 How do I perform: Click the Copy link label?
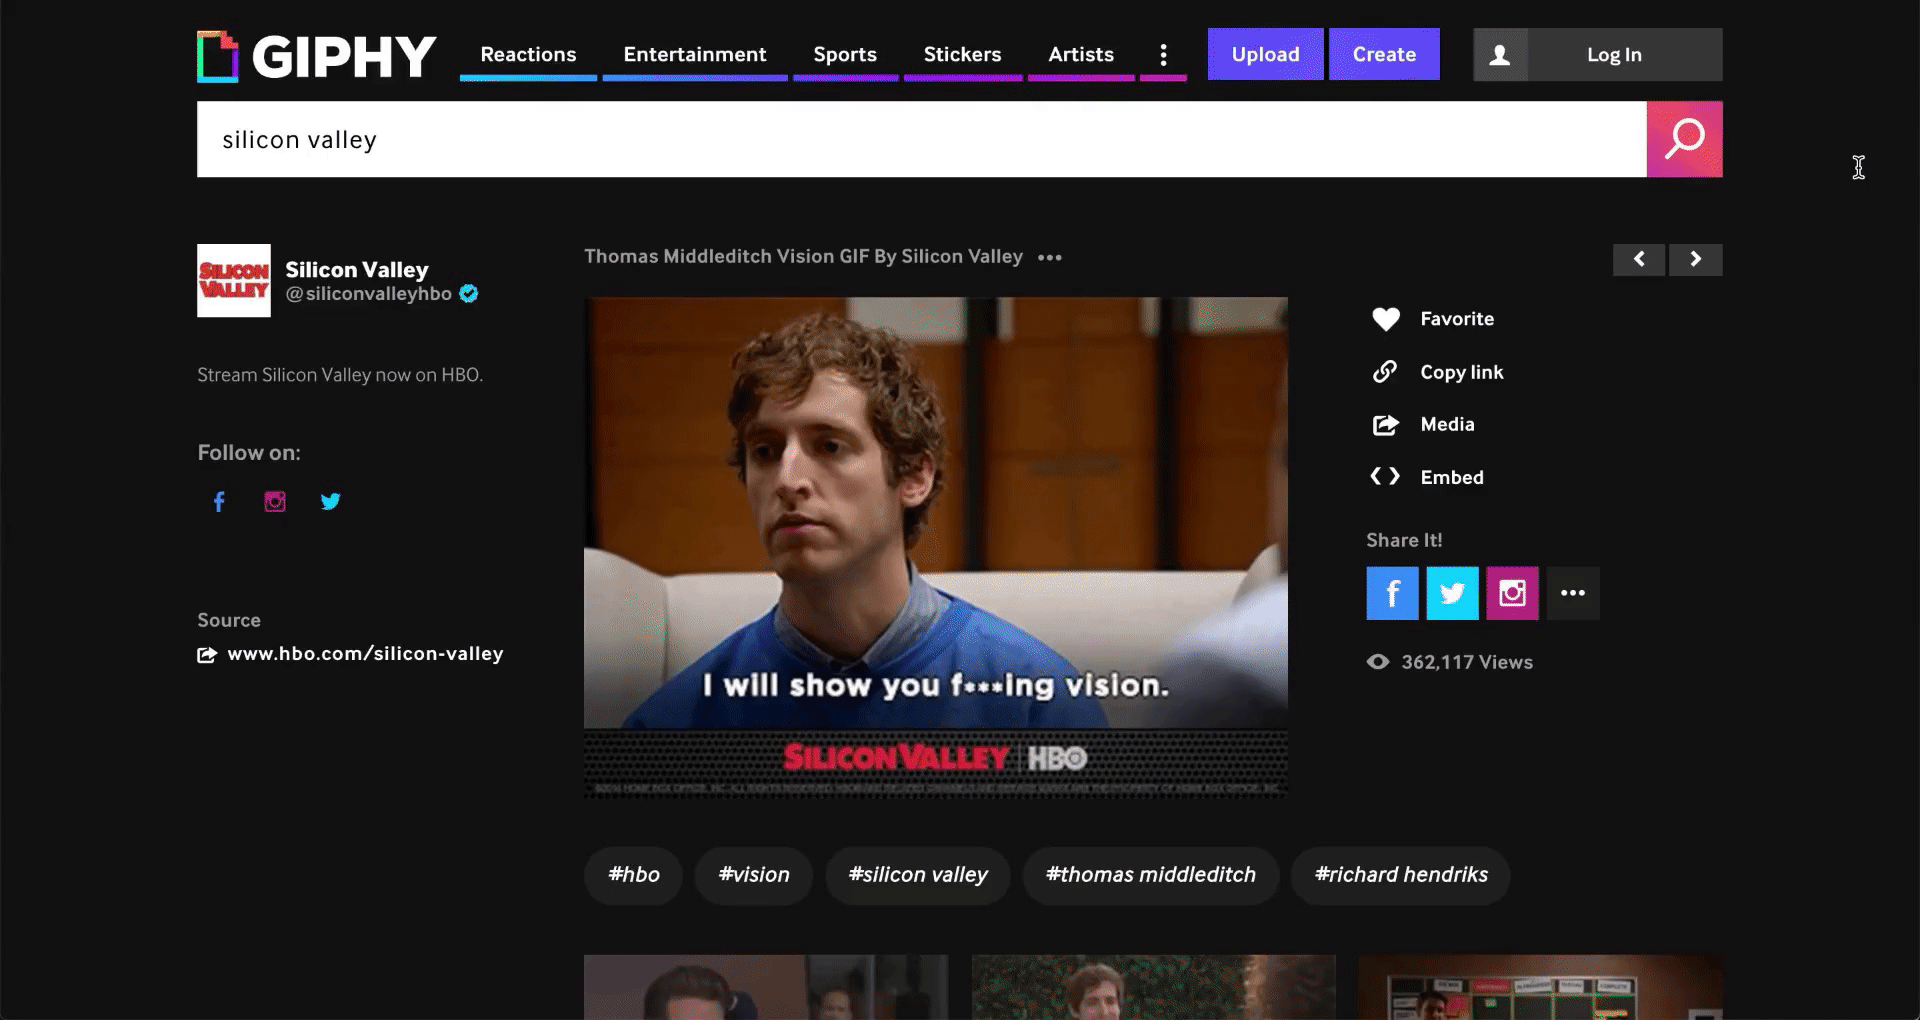1462,372
